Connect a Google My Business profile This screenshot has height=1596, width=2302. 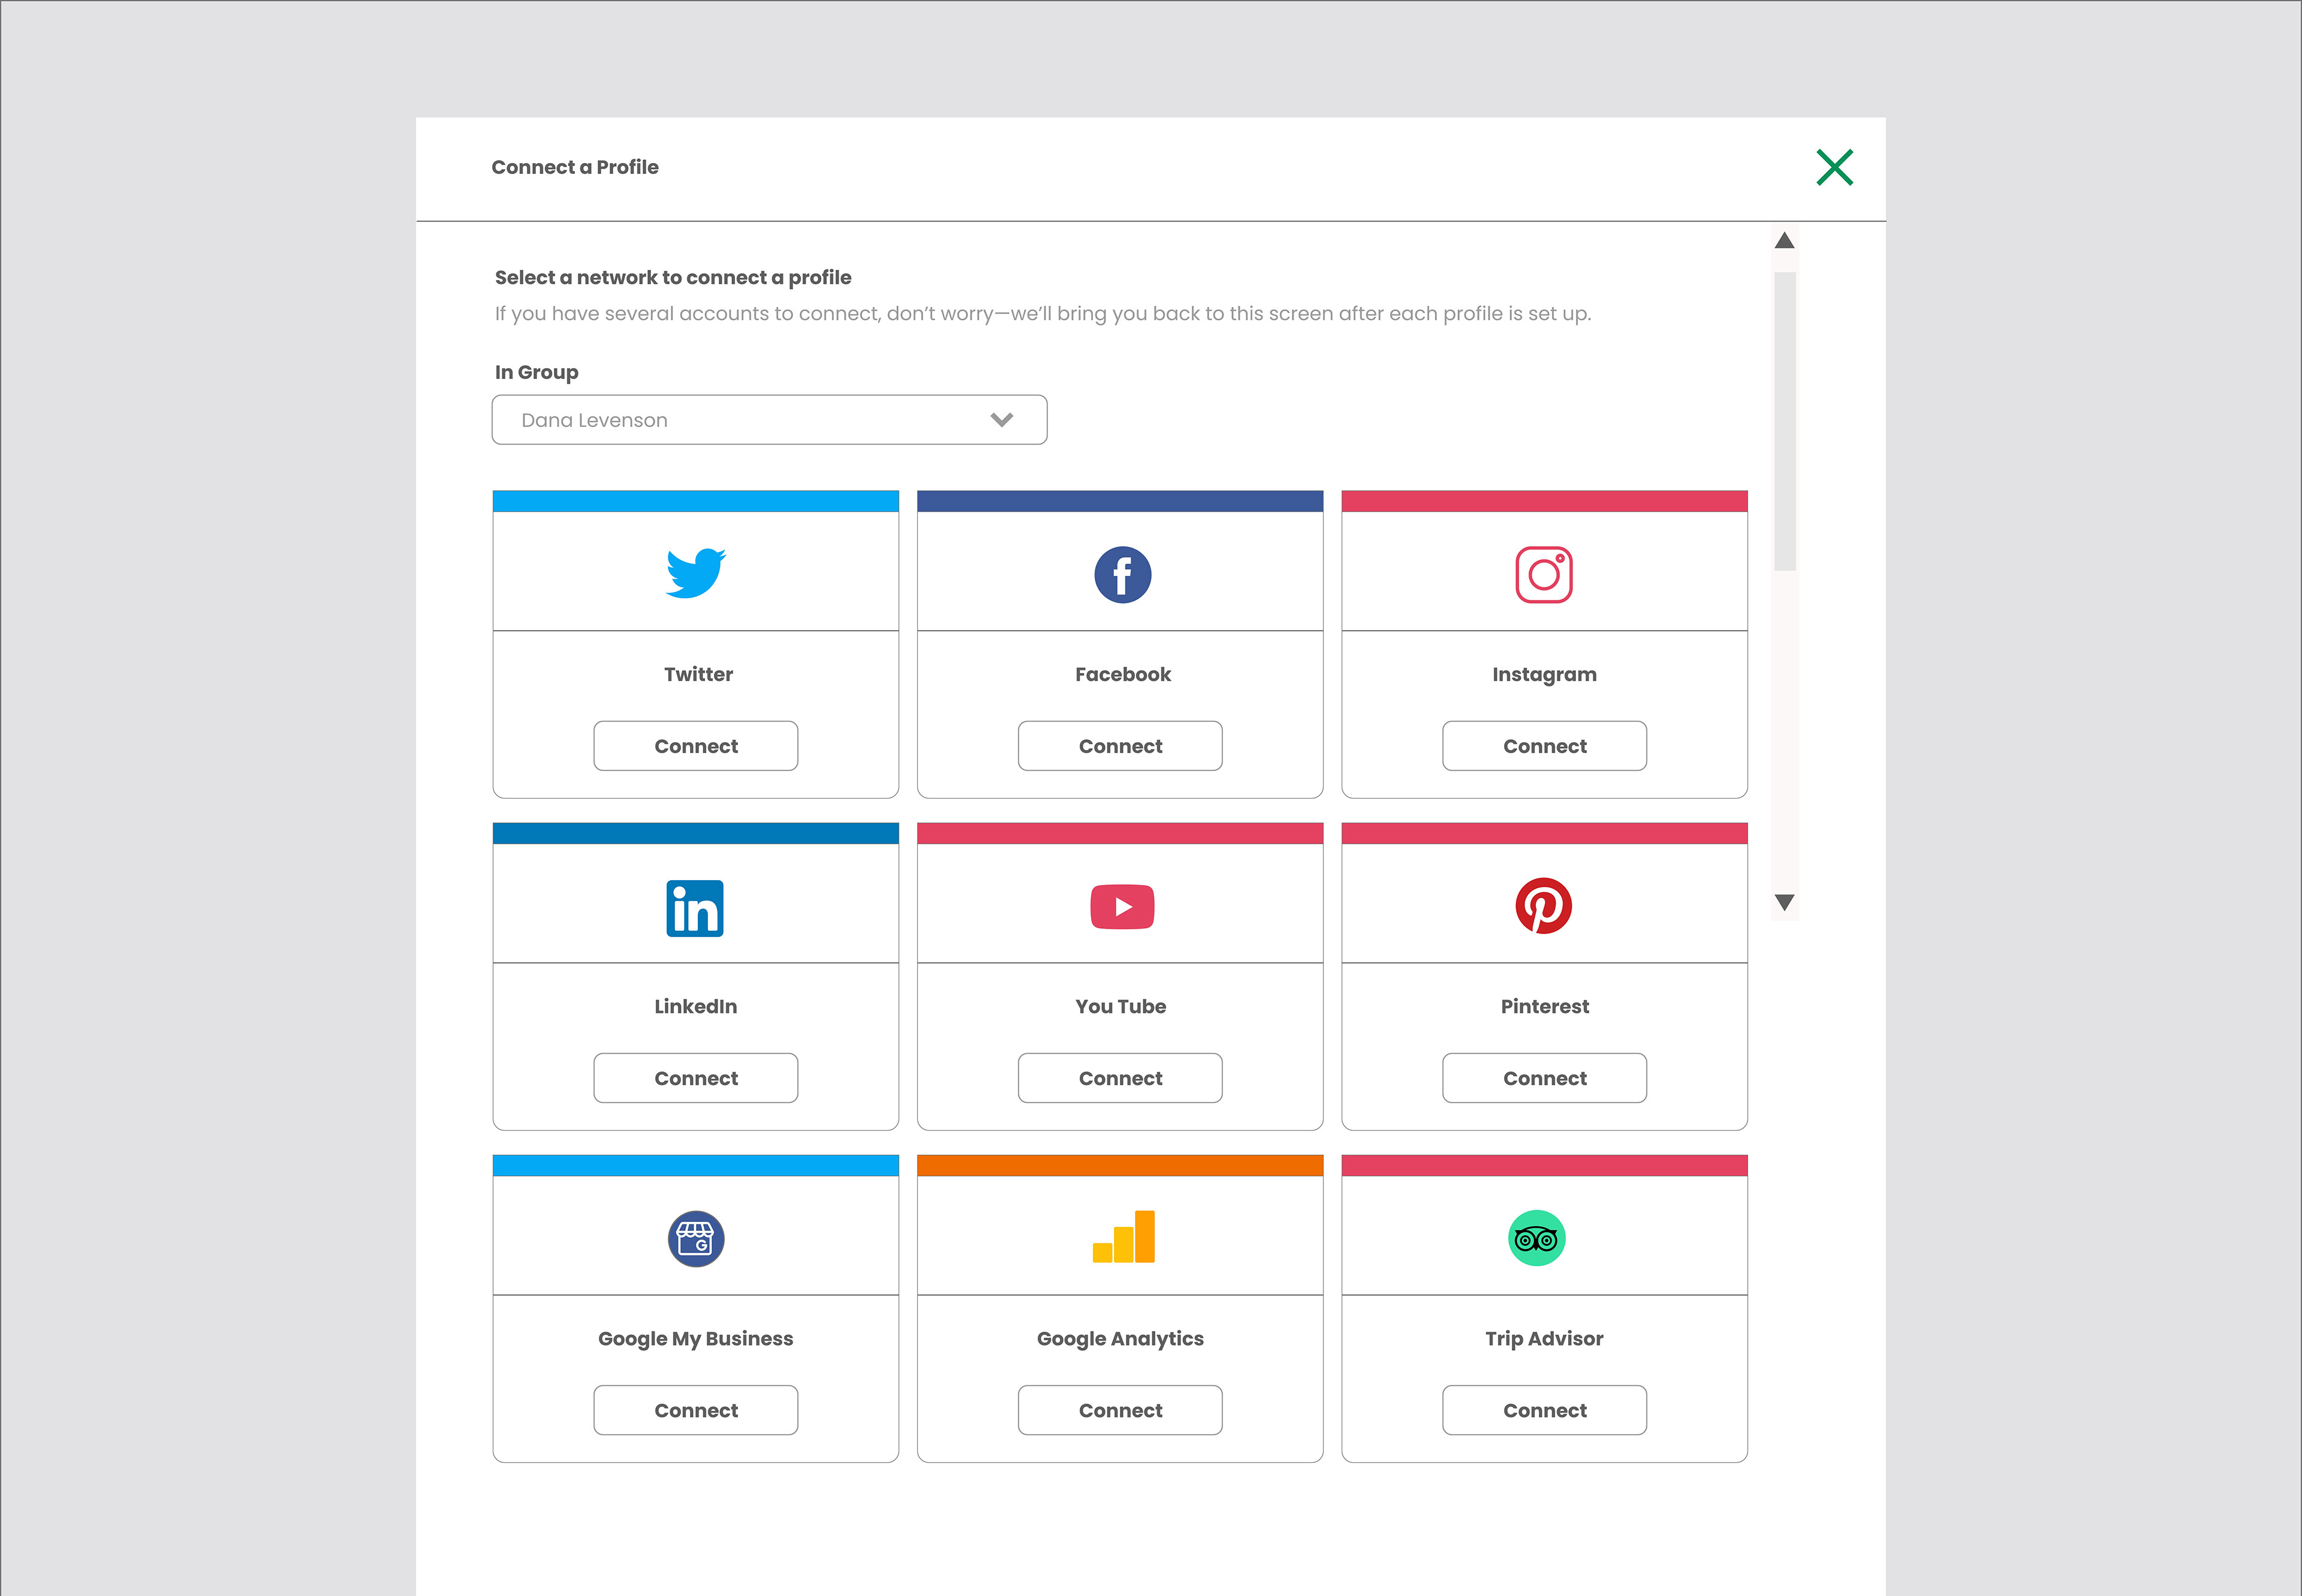(x=696, y=1410)
